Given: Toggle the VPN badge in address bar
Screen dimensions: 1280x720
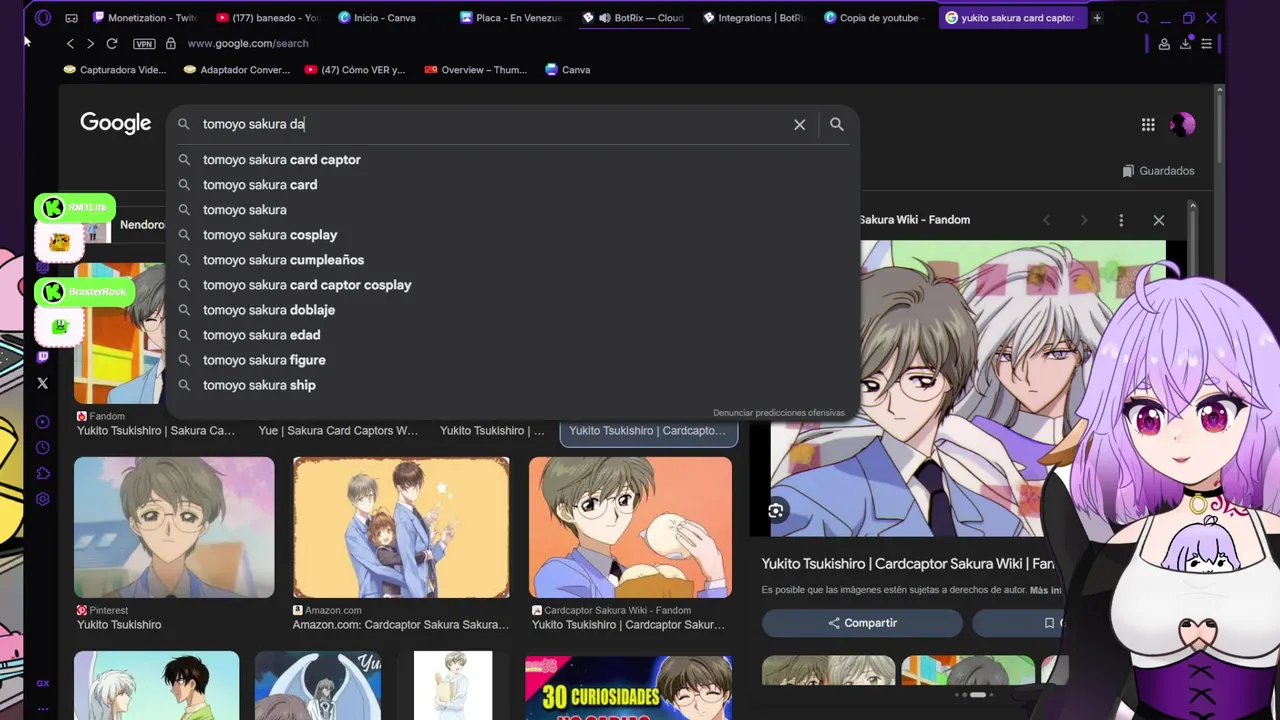Looking at the screenshot, I should point(144,44).
